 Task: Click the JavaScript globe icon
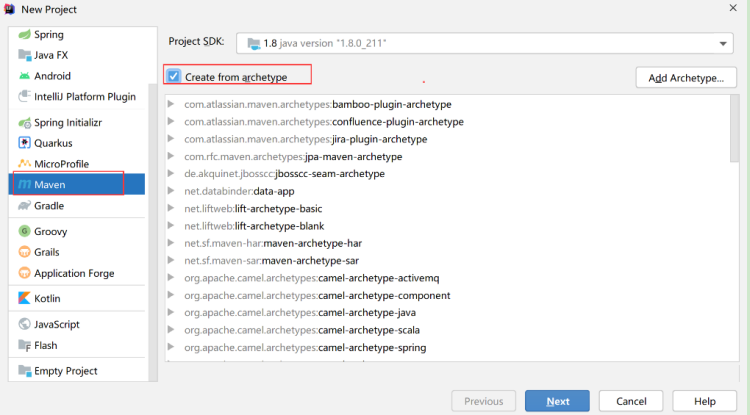pos(24,324)
